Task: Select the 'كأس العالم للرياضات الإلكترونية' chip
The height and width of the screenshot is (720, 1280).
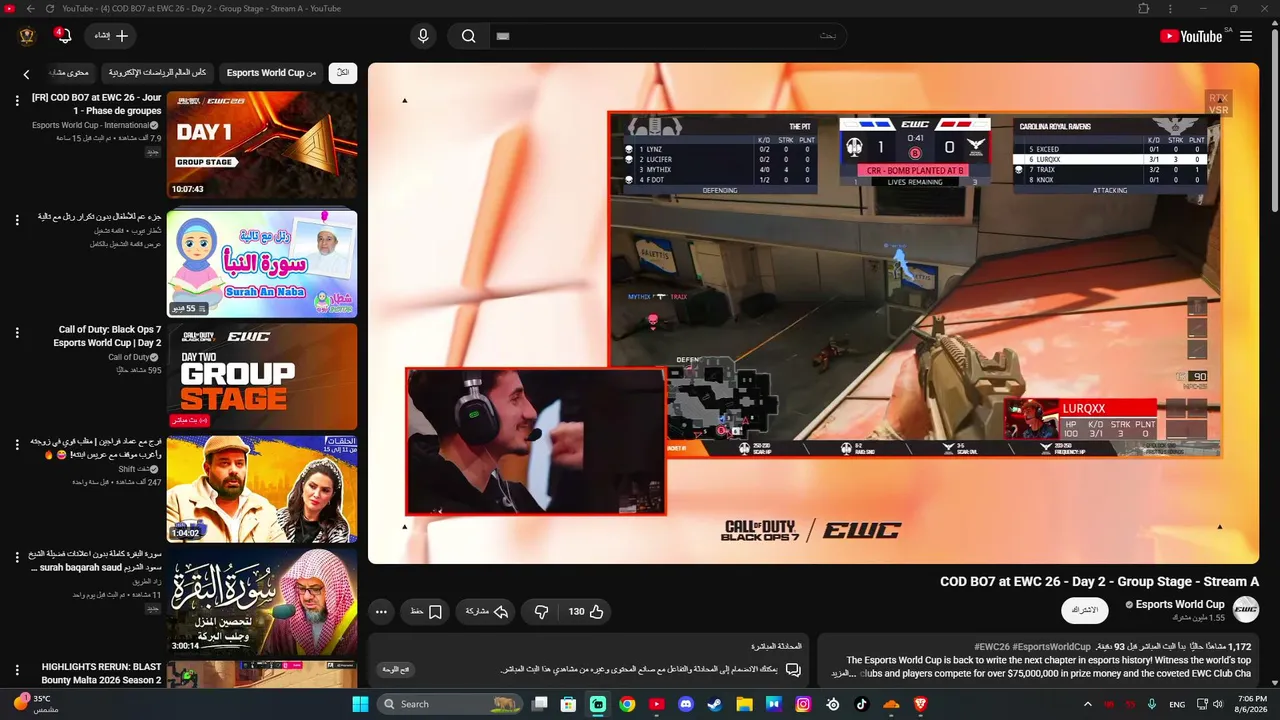Action: click(x=157, y=73)
